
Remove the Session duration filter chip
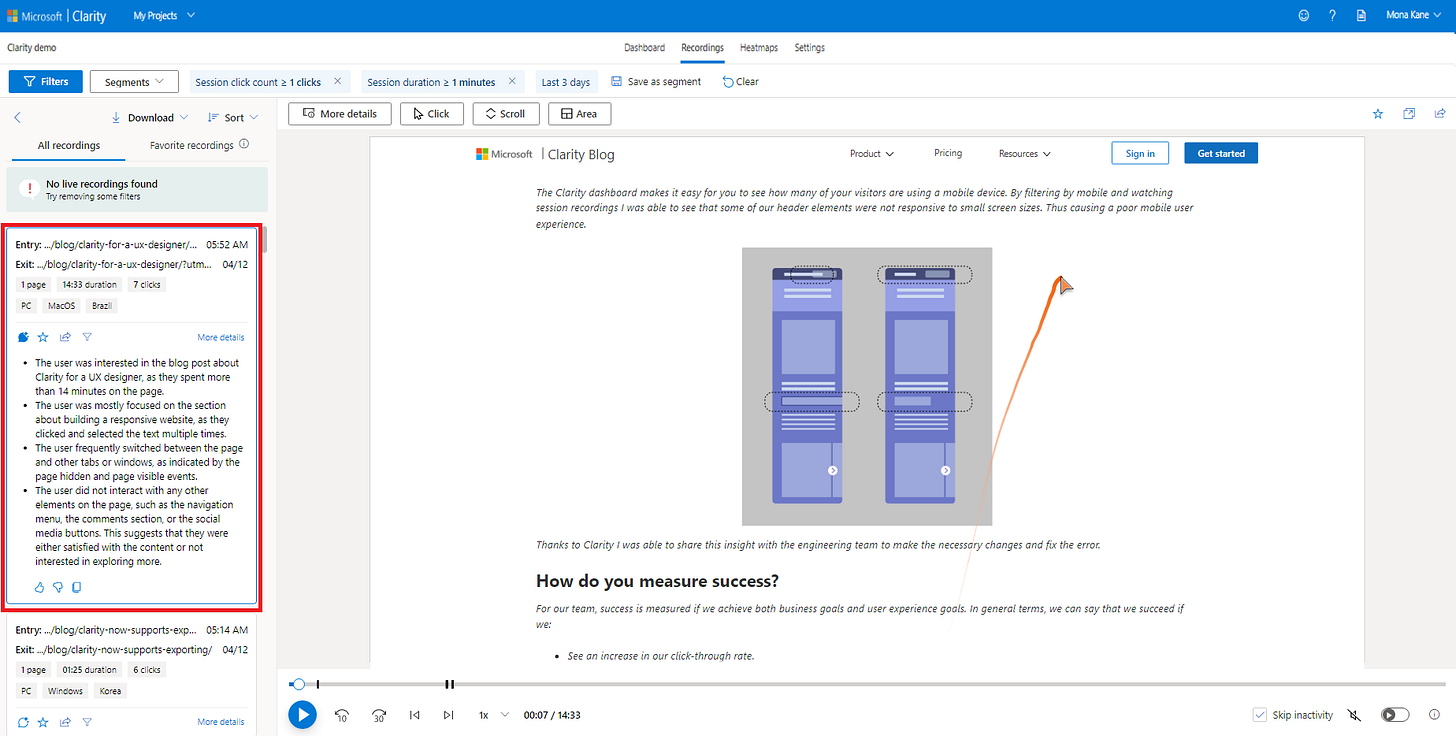click(x=512, y=82)
